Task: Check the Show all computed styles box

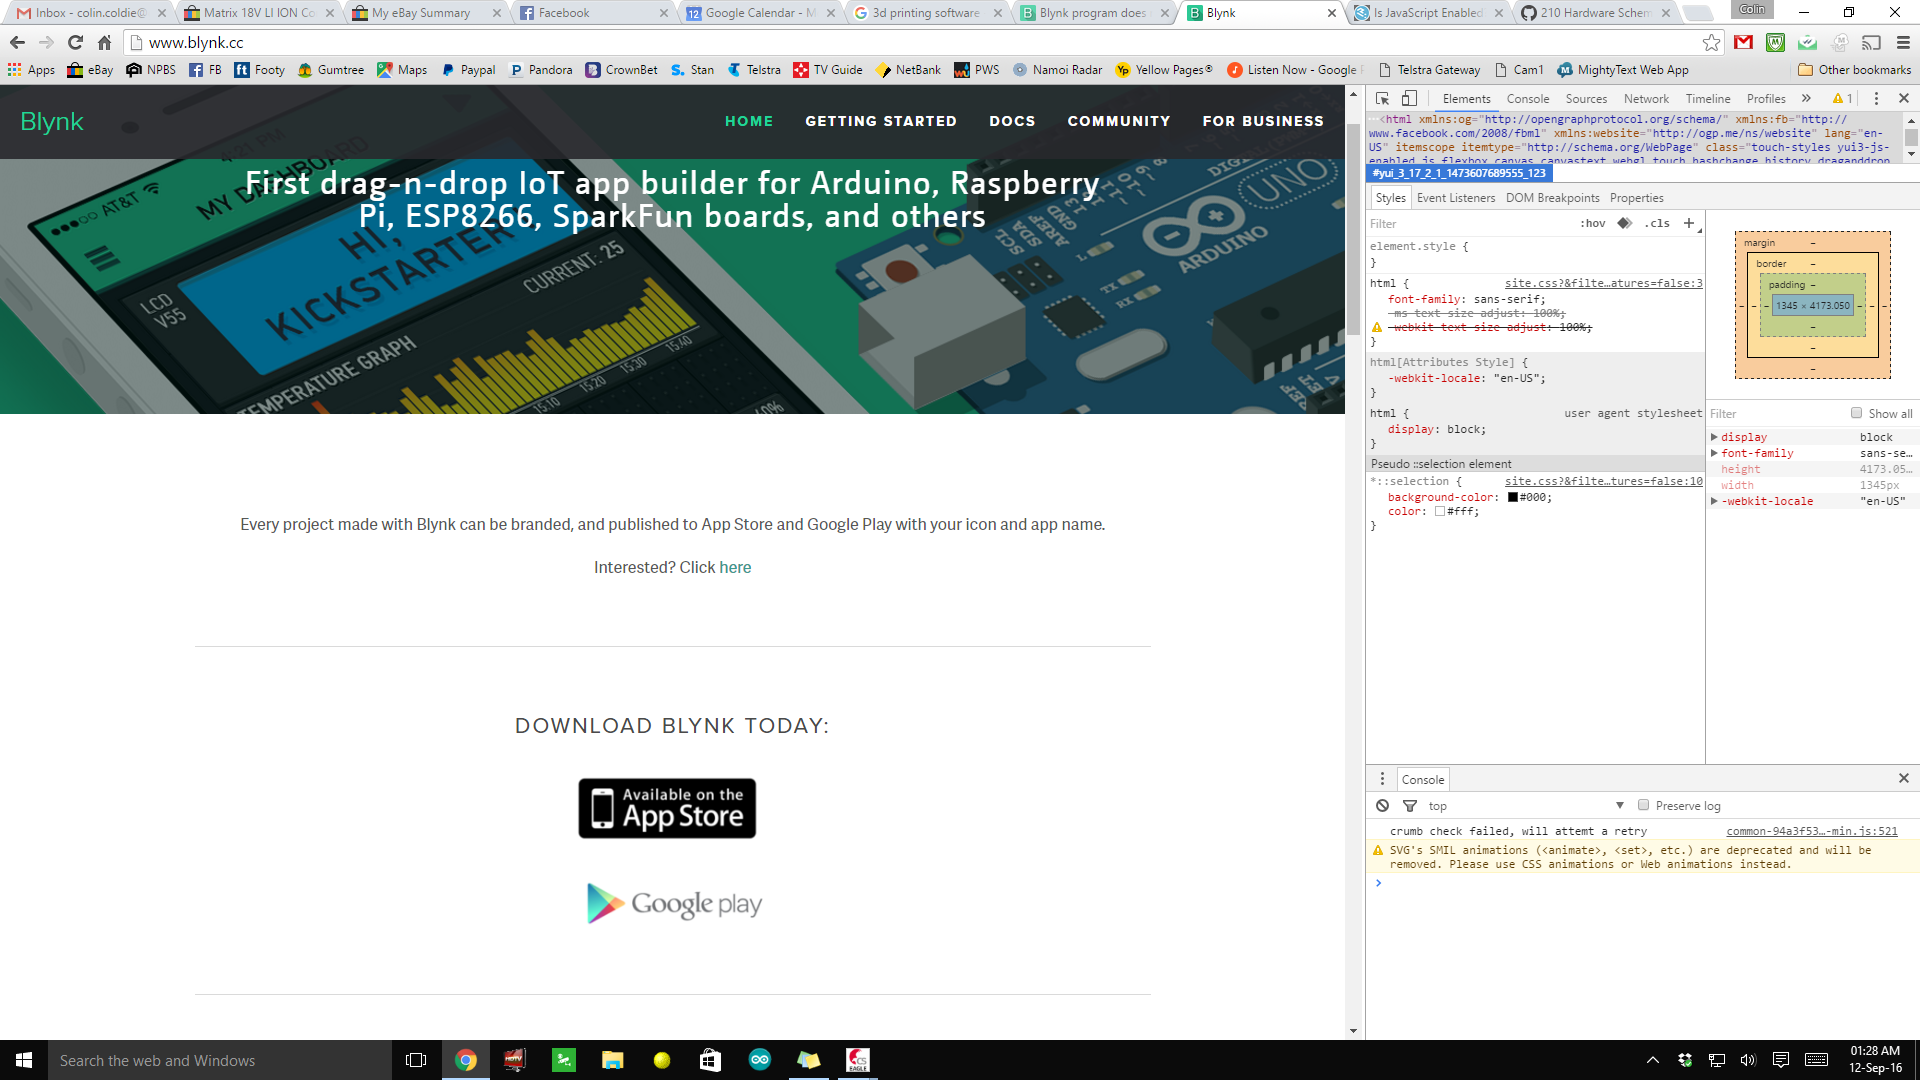Action: point(1856,413)
